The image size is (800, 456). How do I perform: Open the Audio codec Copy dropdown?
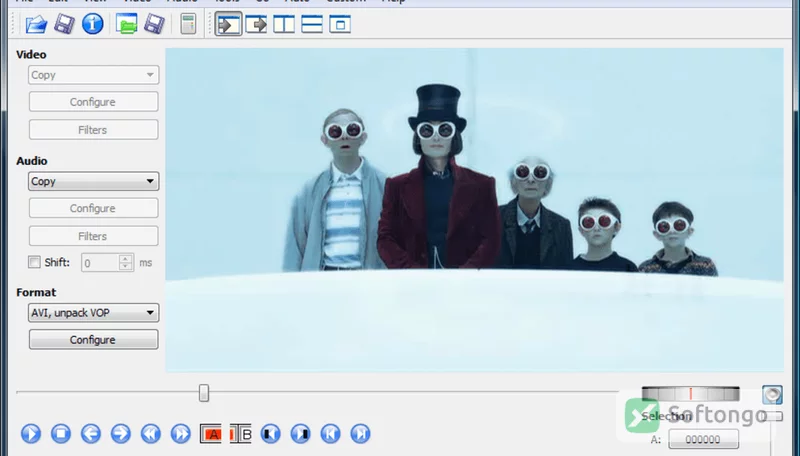tap(93, 181)
